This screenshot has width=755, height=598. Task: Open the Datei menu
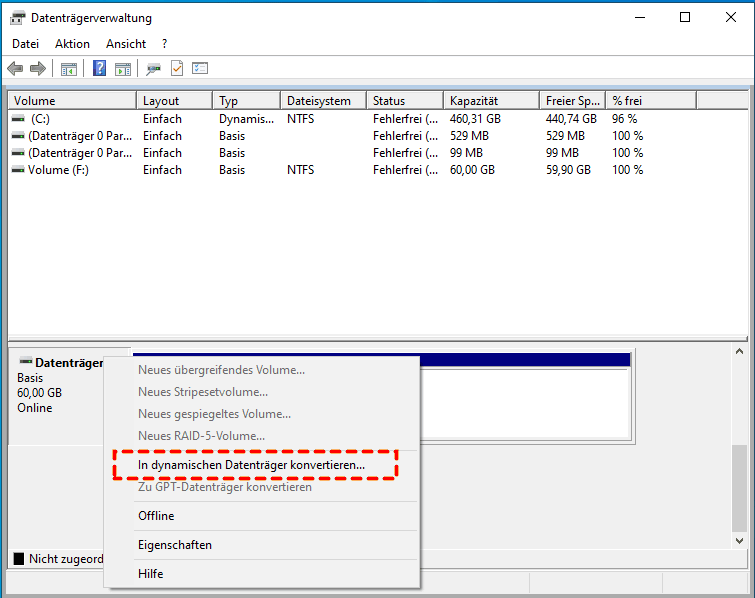(26, 44)
